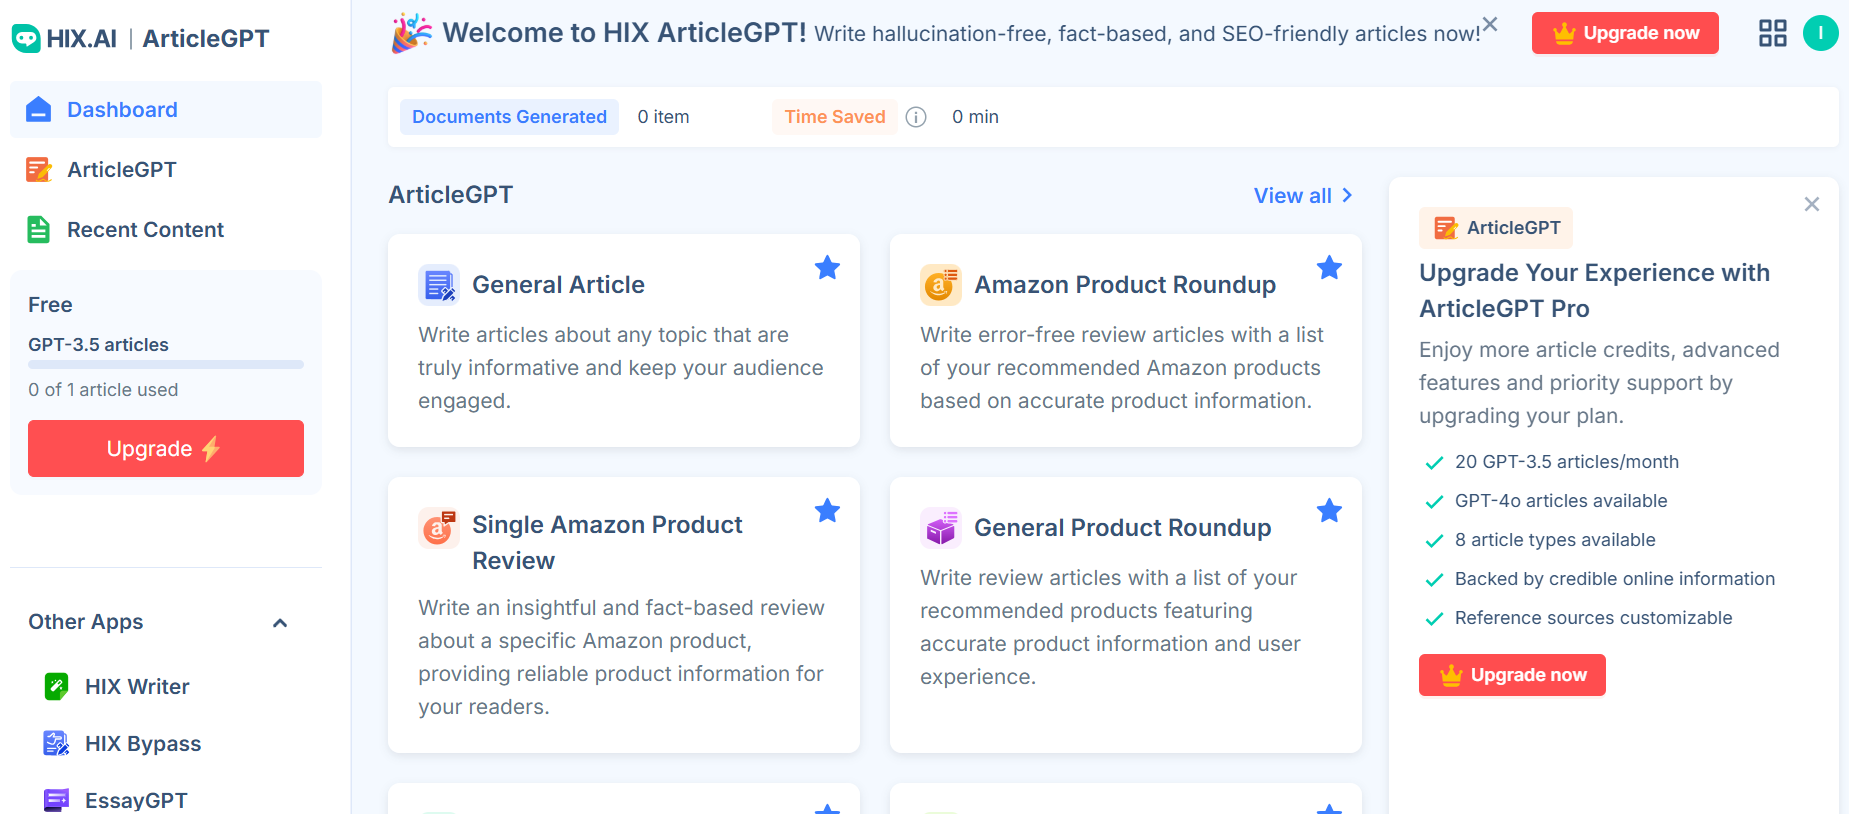Click the Amazon Product Roundup card icon
The height and width of the screenshot is (814, 1849).
941,285
